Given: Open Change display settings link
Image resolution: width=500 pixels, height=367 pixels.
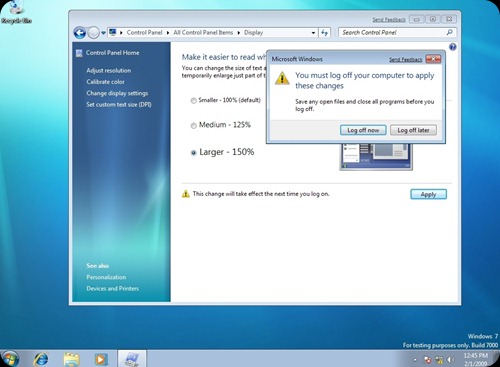Looking at the screenshot, I should click(117, 93).
